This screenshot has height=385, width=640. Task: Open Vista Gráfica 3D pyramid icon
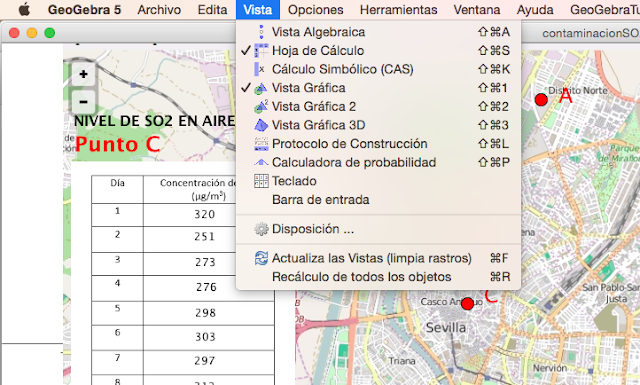[x=261, y=125]
